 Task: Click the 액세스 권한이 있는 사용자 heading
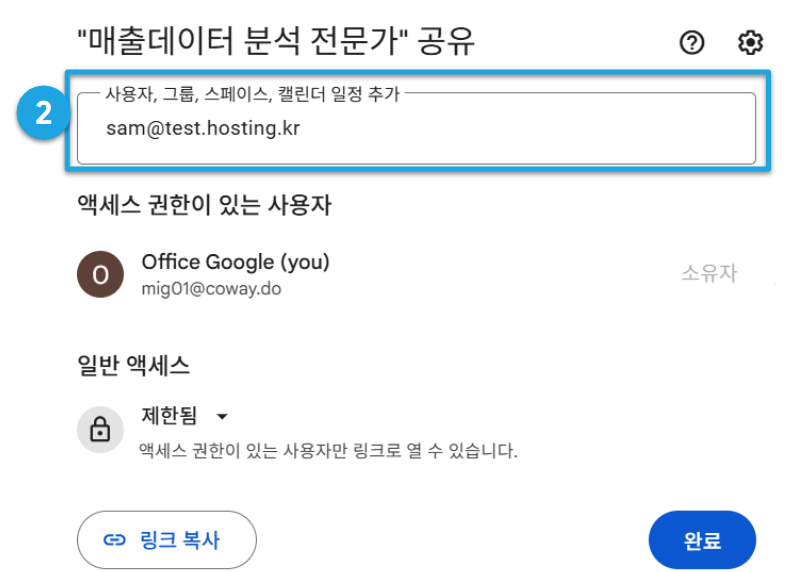tap(204, 205)
